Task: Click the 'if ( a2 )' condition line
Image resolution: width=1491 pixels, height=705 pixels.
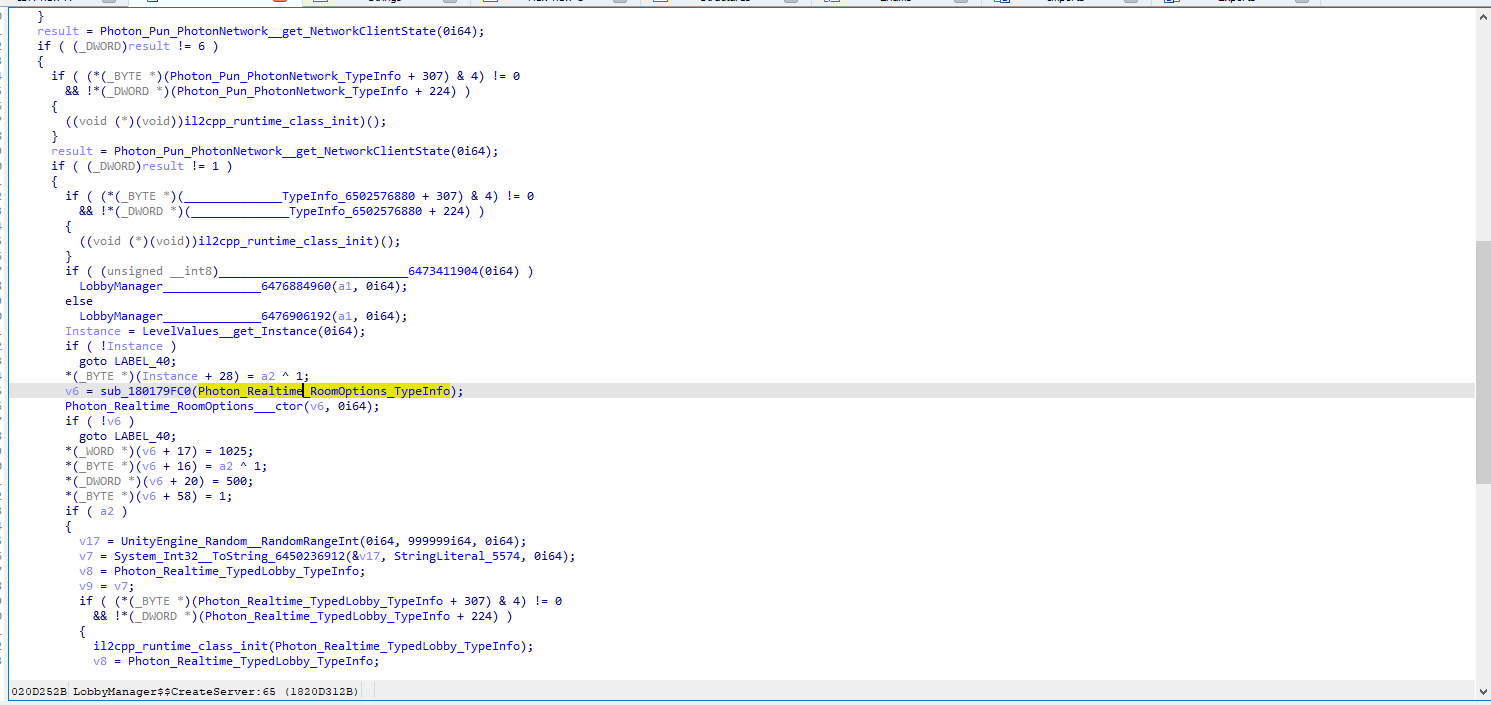Action: [96, 511]
